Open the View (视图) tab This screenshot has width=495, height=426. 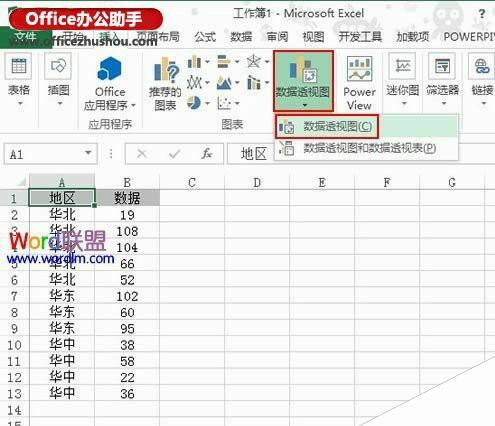(313, 37)
